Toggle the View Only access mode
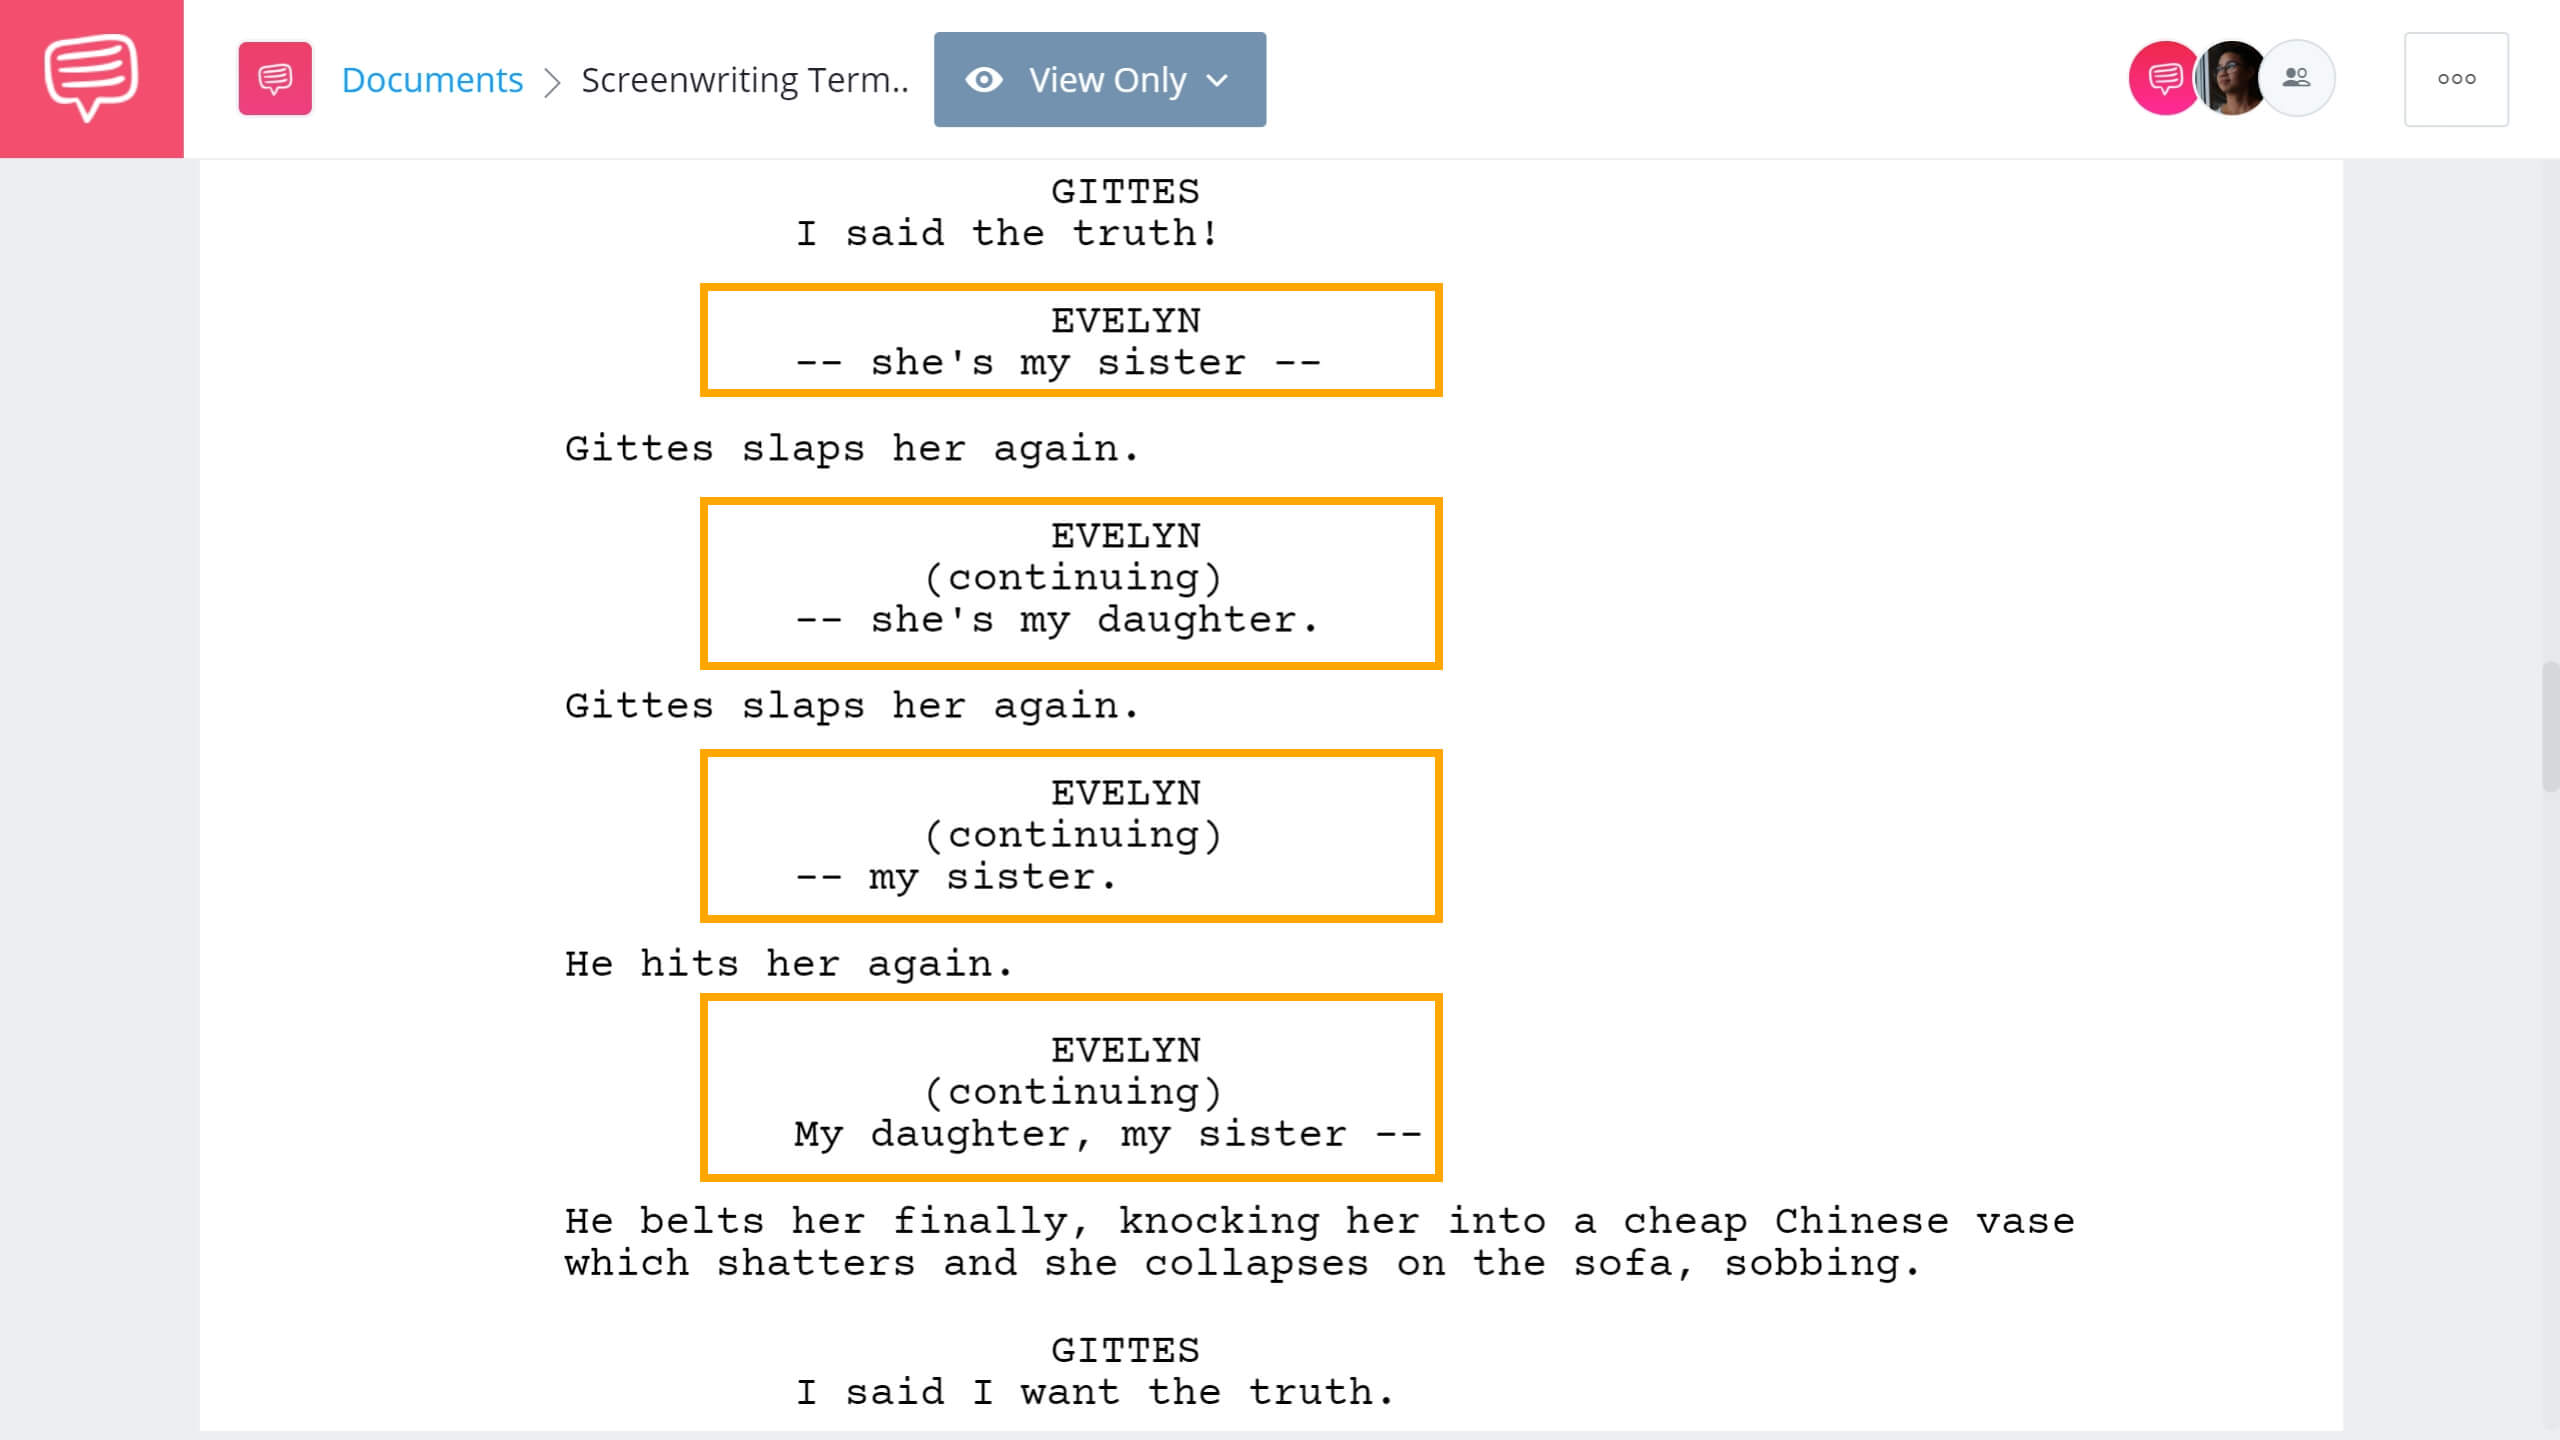2560x1440 pixels. [x=1099, y=79]
